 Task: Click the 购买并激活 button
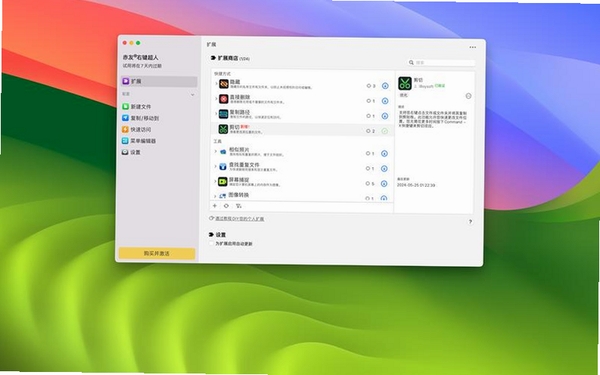click(157, 253)
